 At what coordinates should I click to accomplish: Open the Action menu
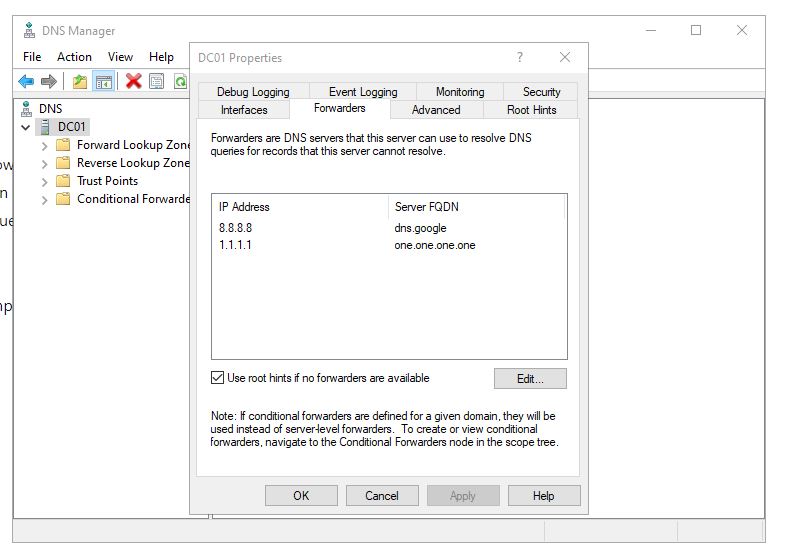click(x=74, y=57)
